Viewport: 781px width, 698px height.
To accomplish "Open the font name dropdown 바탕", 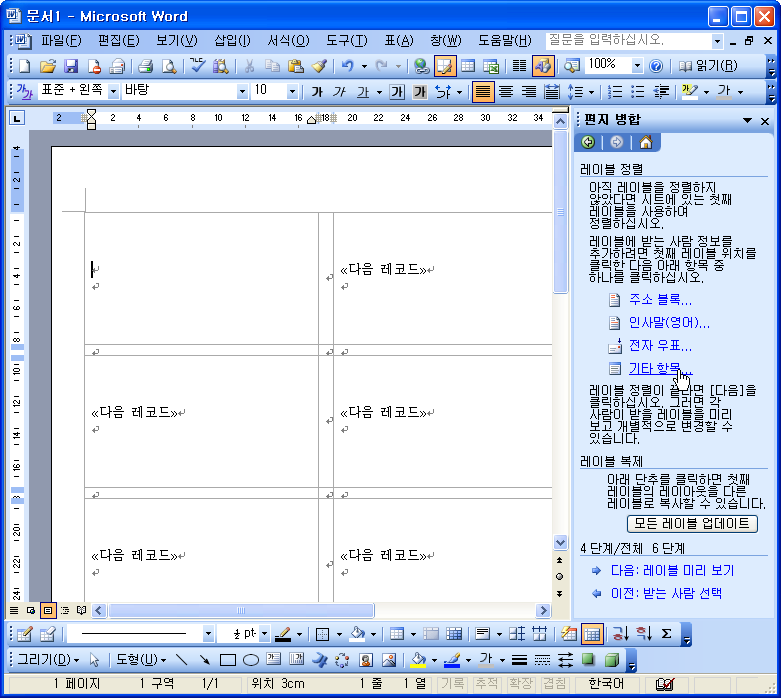I will (242, 92).
